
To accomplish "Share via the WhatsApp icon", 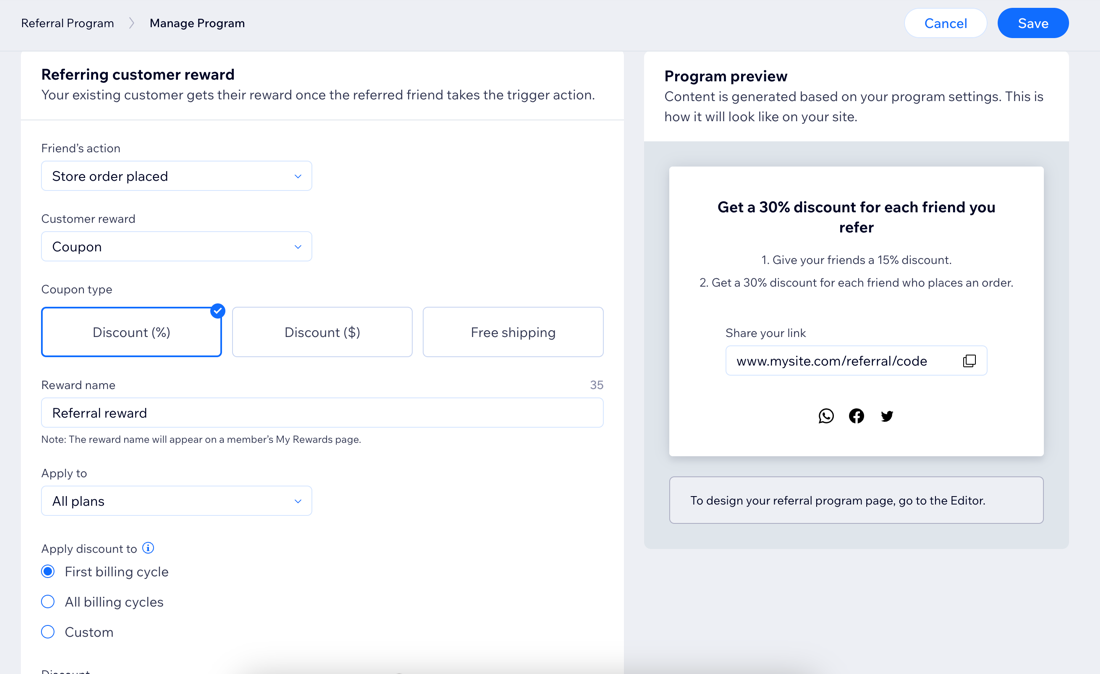I will (826, 416).
